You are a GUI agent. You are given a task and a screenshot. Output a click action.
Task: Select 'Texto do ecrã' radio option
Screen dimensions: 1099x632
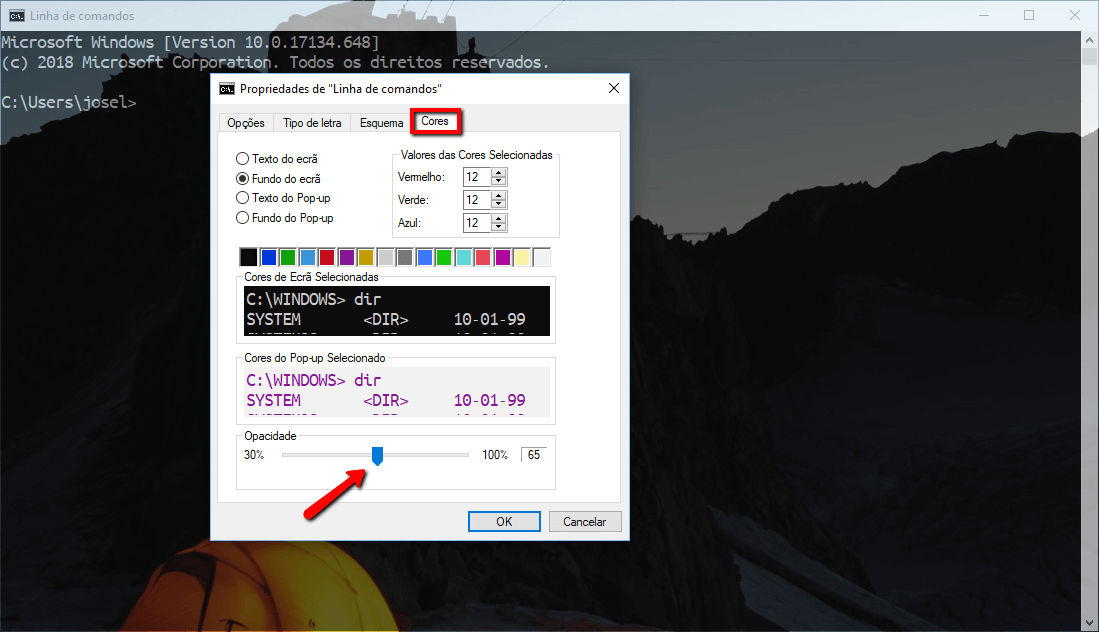point(242,159)
